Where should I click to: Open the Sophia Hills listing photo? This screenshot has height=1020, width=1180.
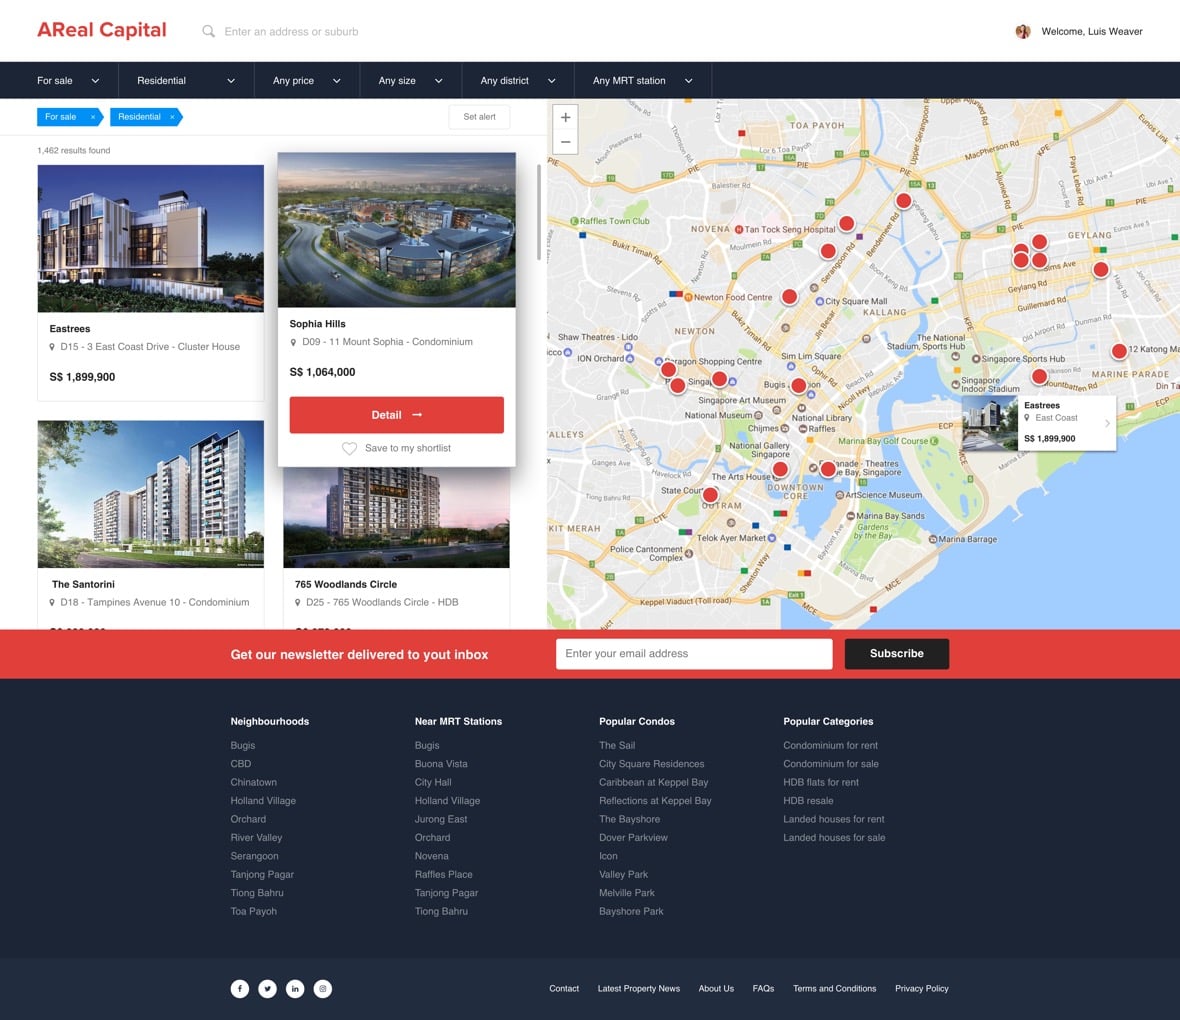[x=397, y=230]
